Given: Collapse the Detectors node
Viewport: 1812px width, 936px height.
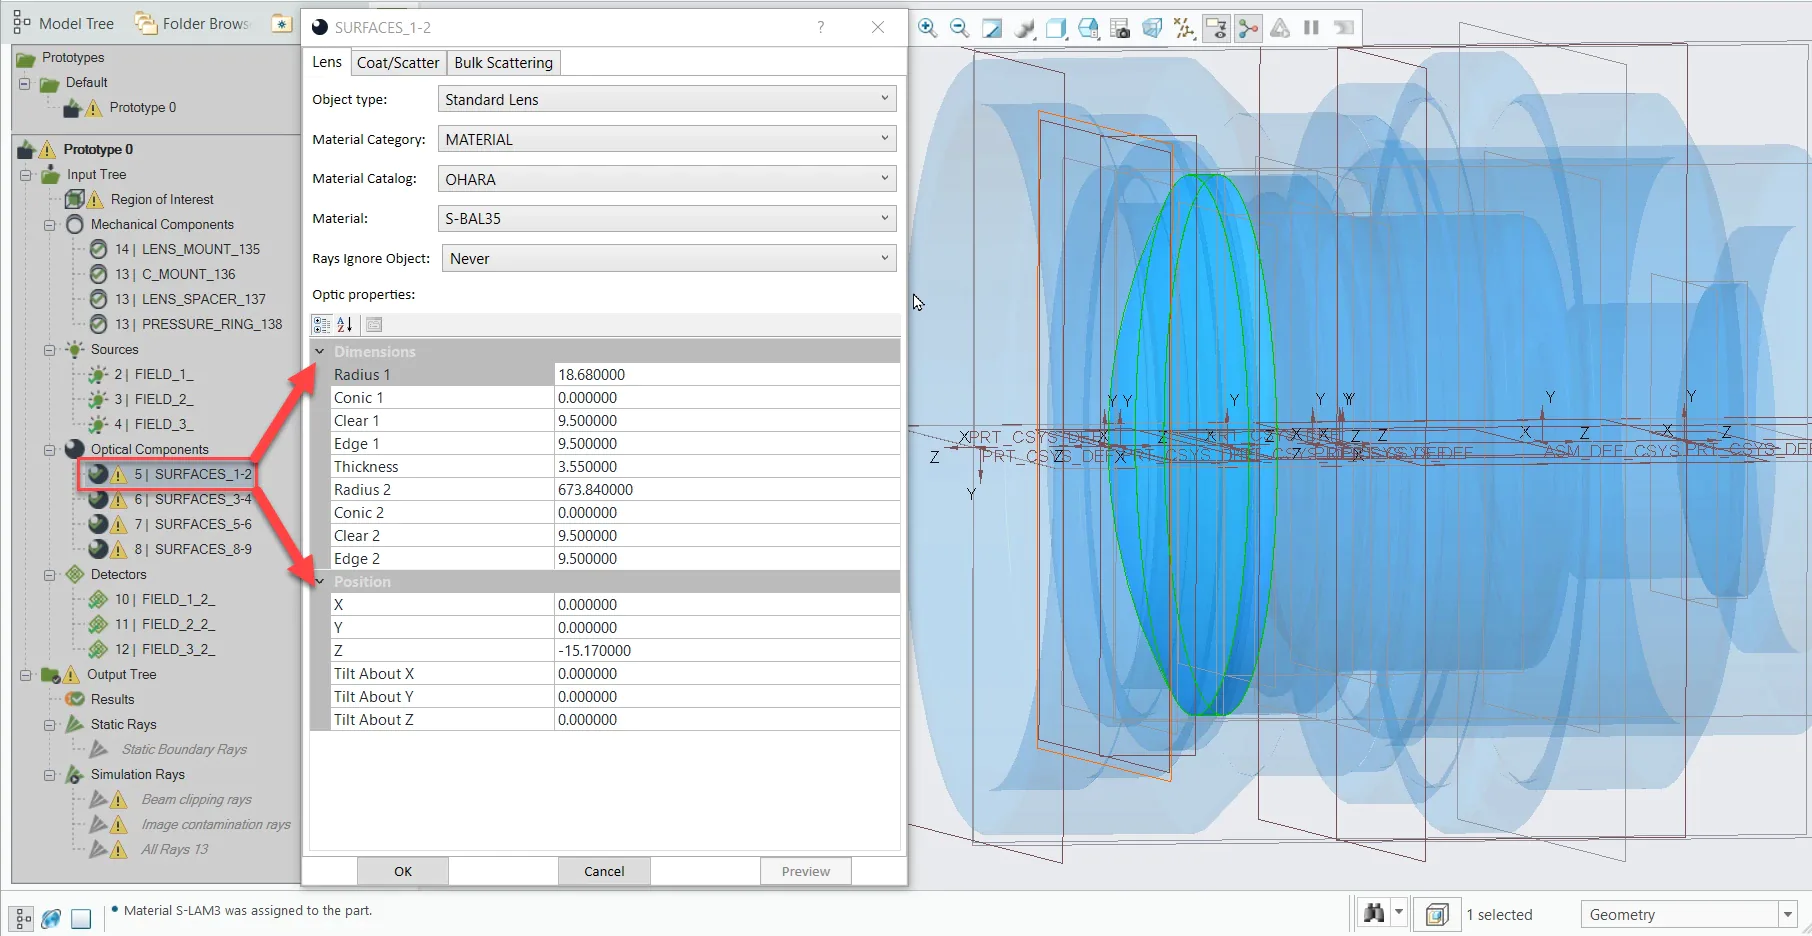Looking at the screenshot, I should tap(49, 575).
